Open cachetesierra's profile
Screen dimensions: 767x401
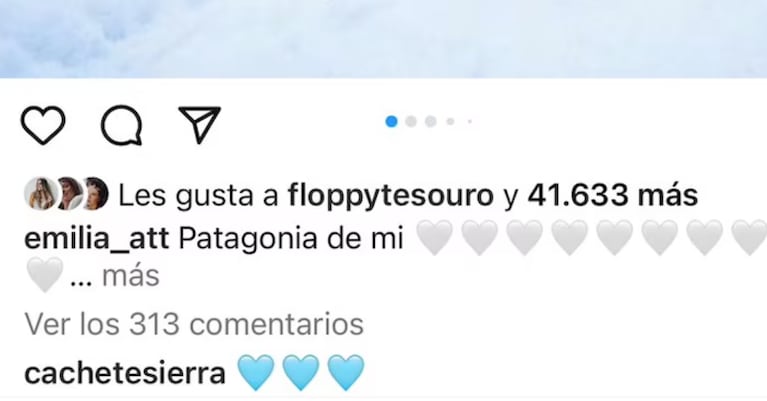(125, 374)
